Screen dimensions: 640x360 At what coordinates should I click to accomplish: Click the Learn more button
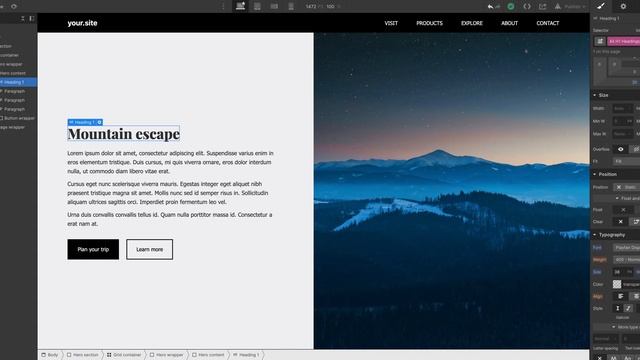[149, 249]
